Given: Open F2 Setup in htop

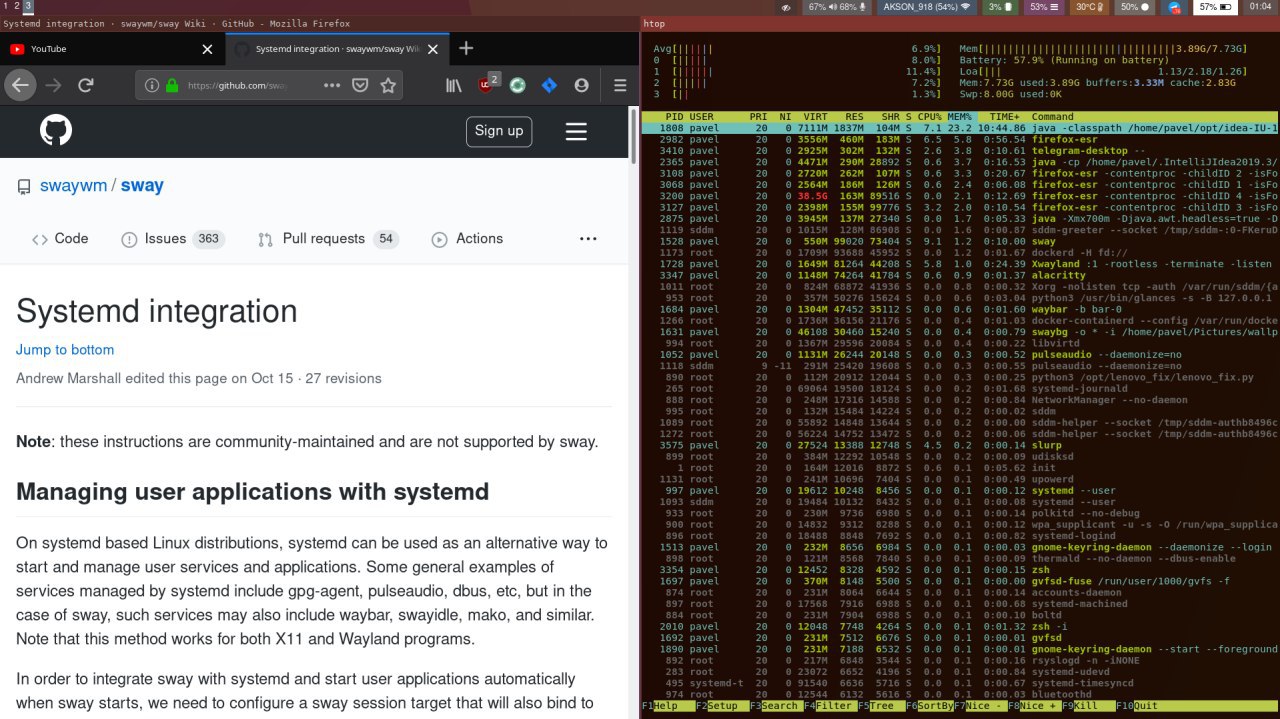Looking at the screenshot, I should click(x=721, y=705).
